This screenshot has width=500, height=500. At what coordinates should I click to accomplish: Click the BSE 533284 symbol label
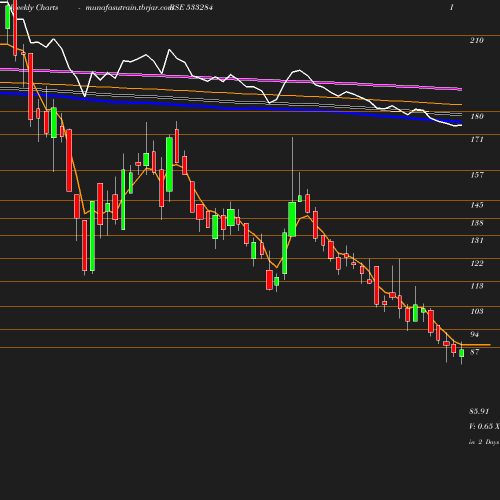point(191,7)
